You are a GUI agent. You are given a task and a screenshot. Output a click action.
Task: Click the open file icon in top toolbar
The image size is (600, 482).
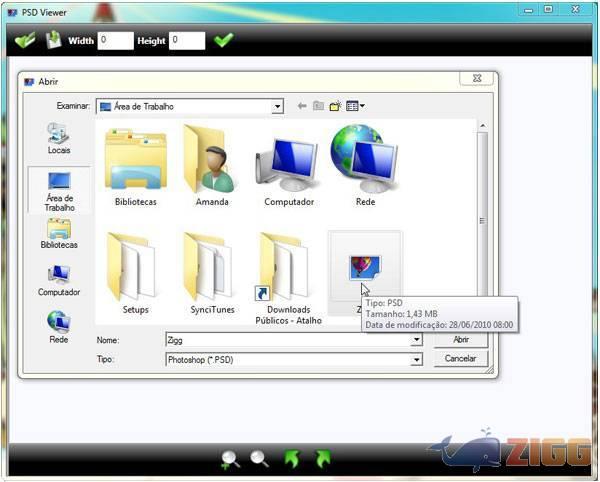coord(25,41)
